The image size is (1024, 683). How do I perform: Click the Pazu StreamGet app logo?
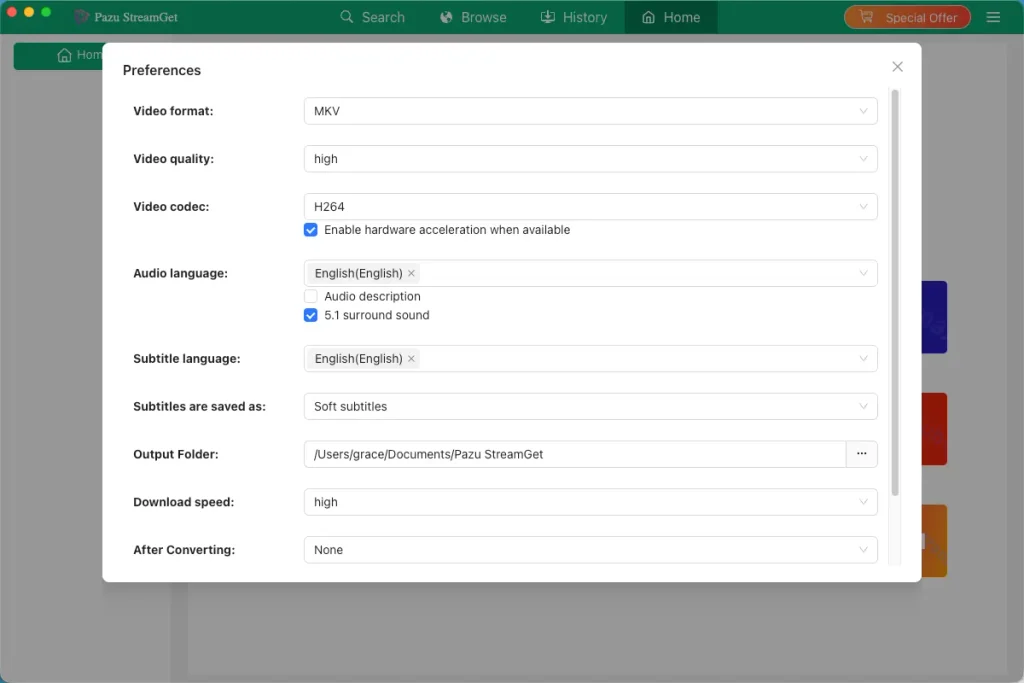82,17
